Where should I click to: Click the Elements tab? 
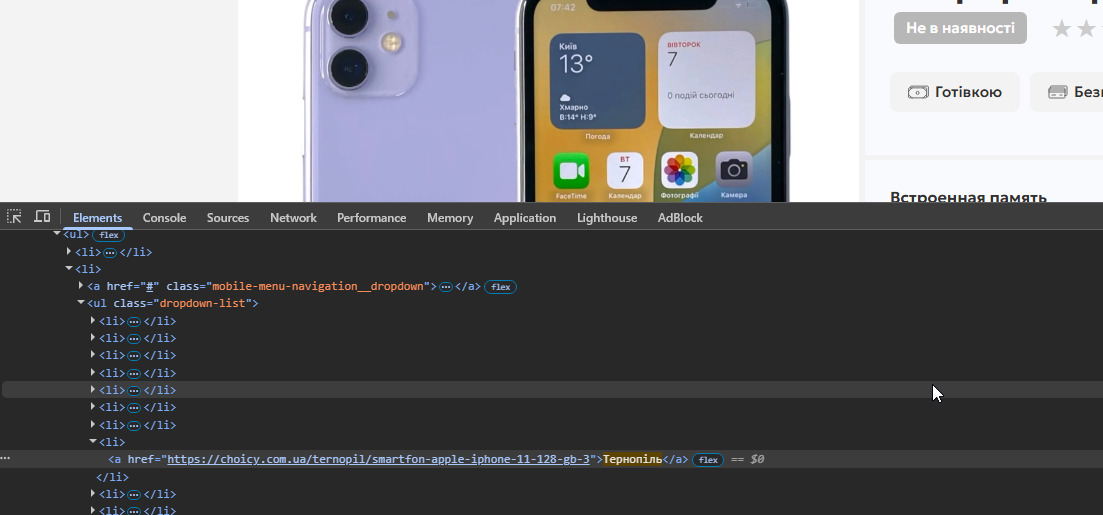(x=98, y=217)
